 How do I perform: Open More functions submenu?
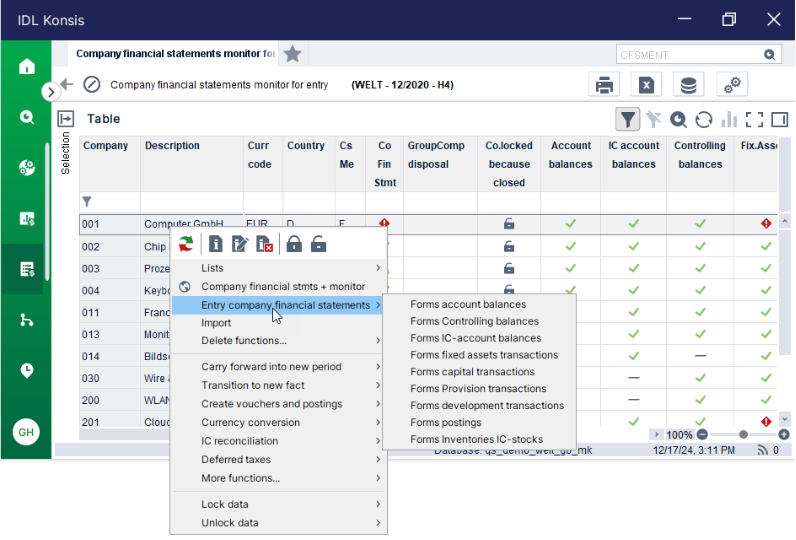pos(278,478)
